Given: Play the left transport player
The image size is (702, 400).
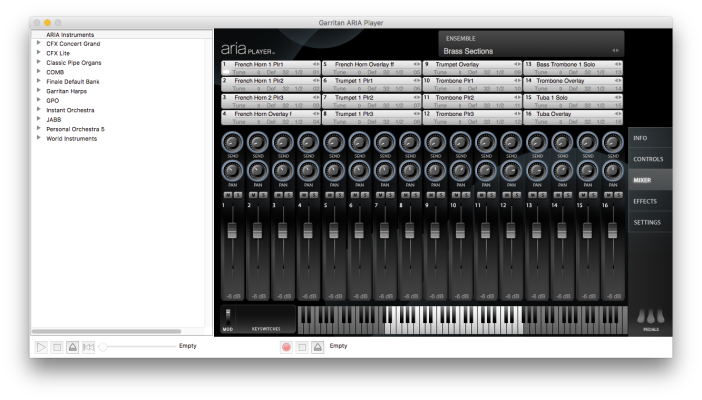Looking at the screenshot, I should (x=41, y=347).
